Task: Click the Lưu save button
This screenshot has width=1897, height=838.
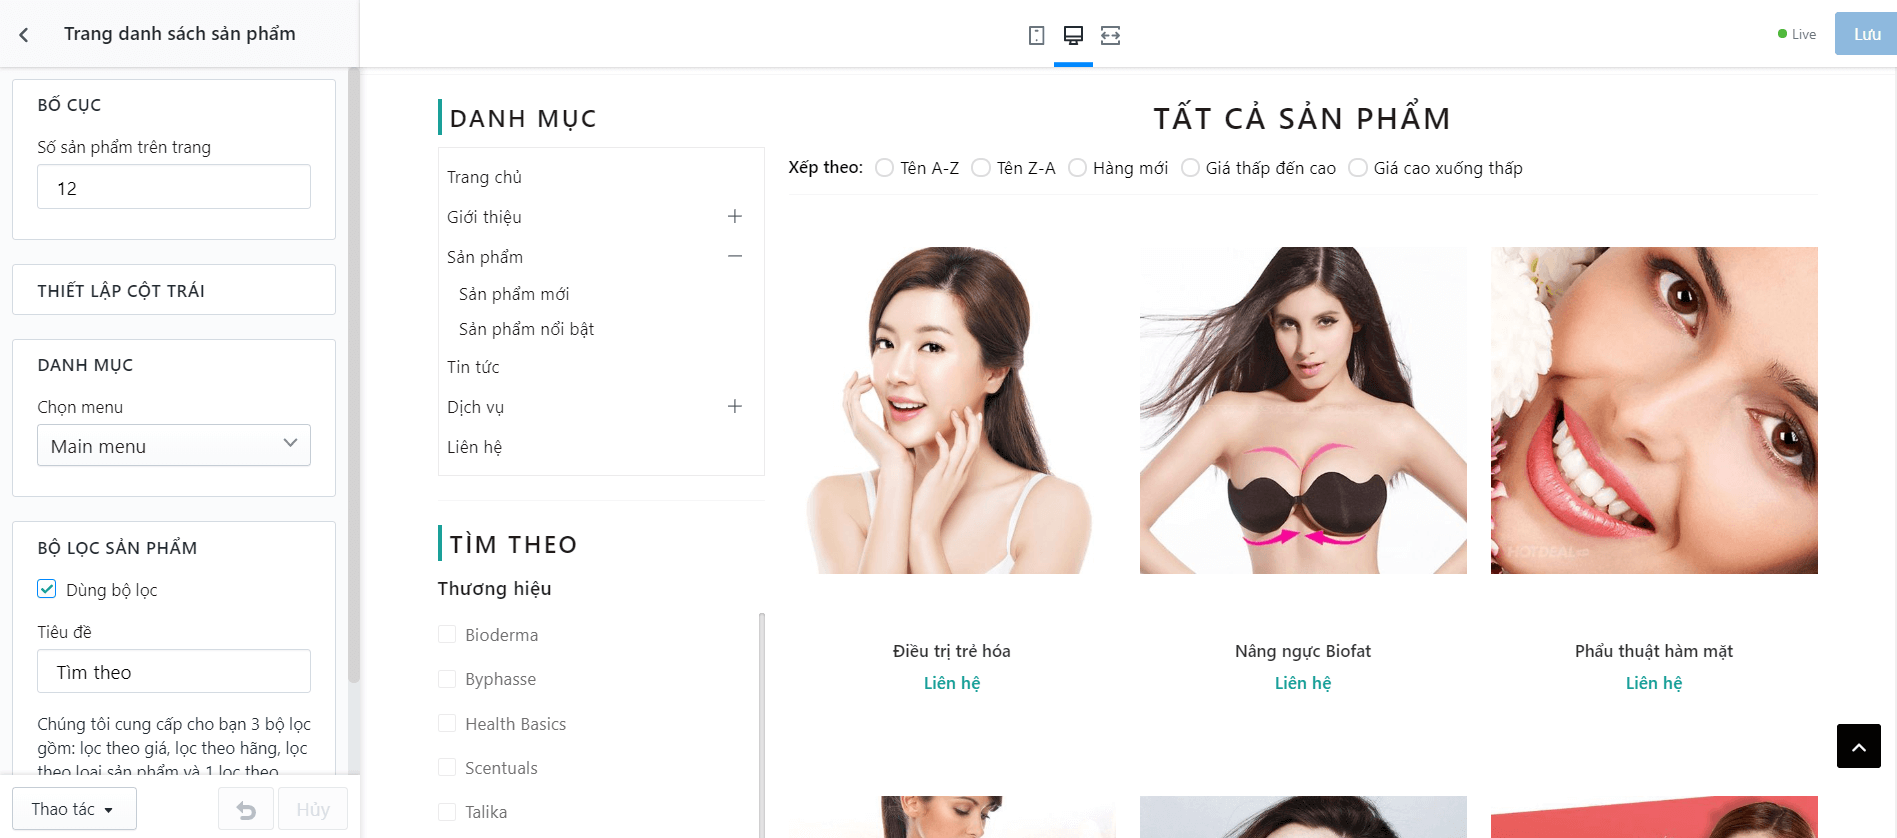Action: pyautogui.click(x=1866, y=34)
